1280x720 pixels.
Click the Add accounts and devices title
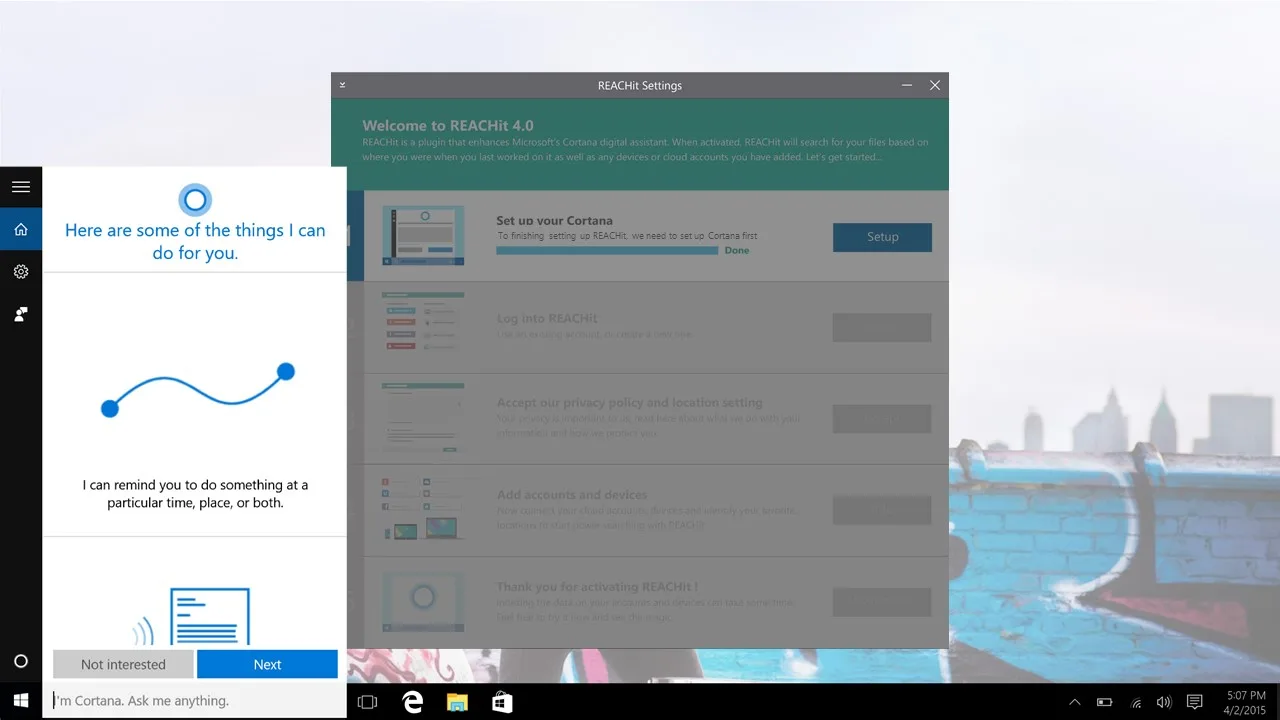572,495
